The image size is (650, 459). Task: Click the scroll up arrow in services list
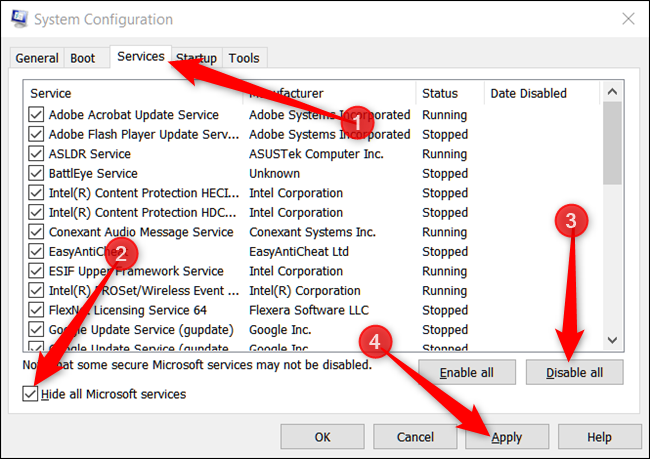click(612, 92)
